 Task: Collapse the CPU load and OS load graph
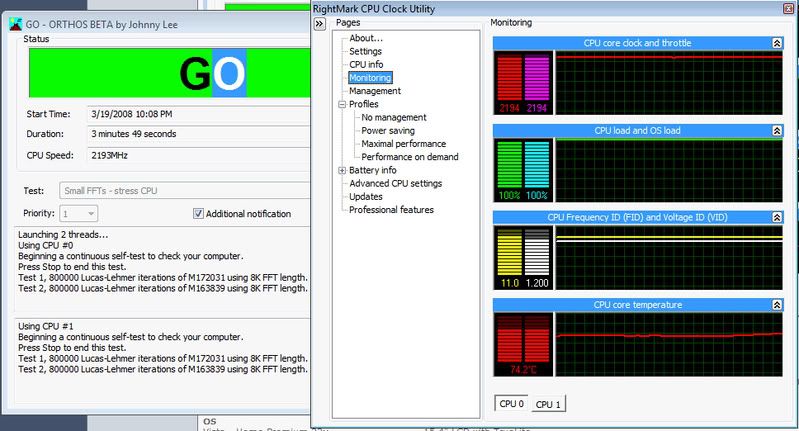click(777, 131)
